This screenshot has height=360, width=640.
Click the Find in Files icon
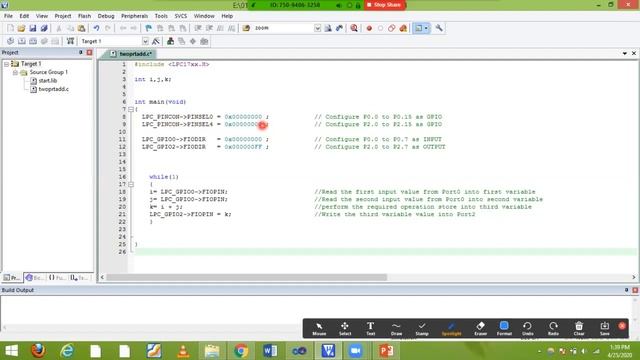pyautogui.click(x=246, y=28)
